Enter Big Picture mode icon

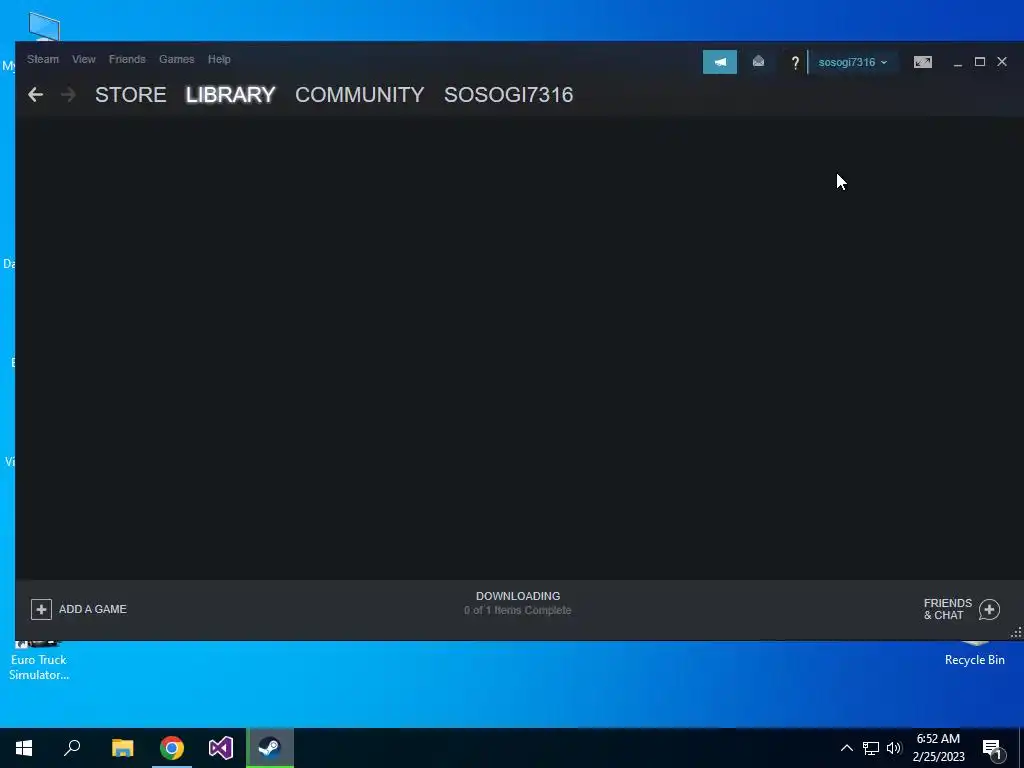(923, 62)
